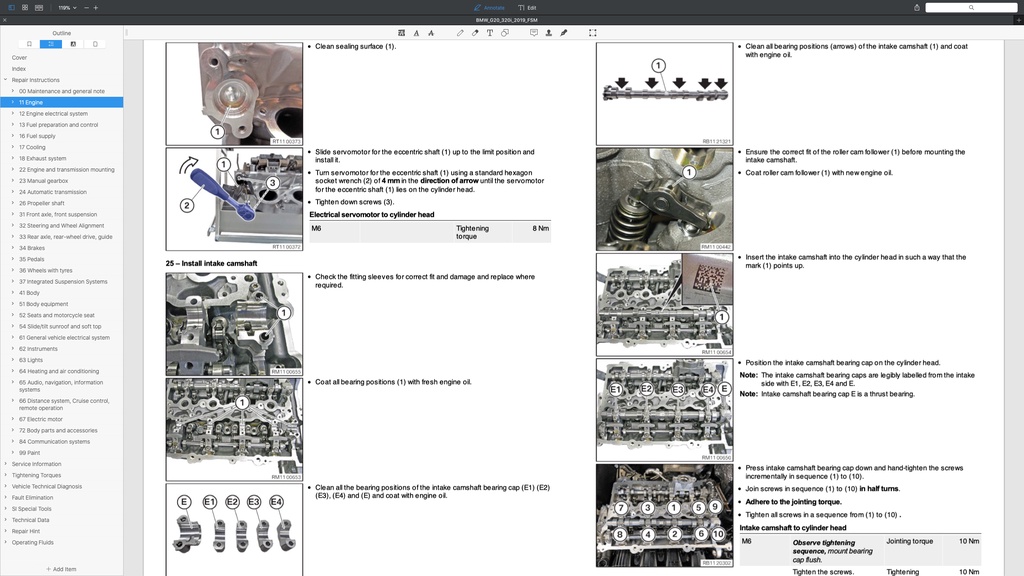Select the text annotation tool
Image resolution: width=1024 pixels, height=576 pixels.
(490, 32)
